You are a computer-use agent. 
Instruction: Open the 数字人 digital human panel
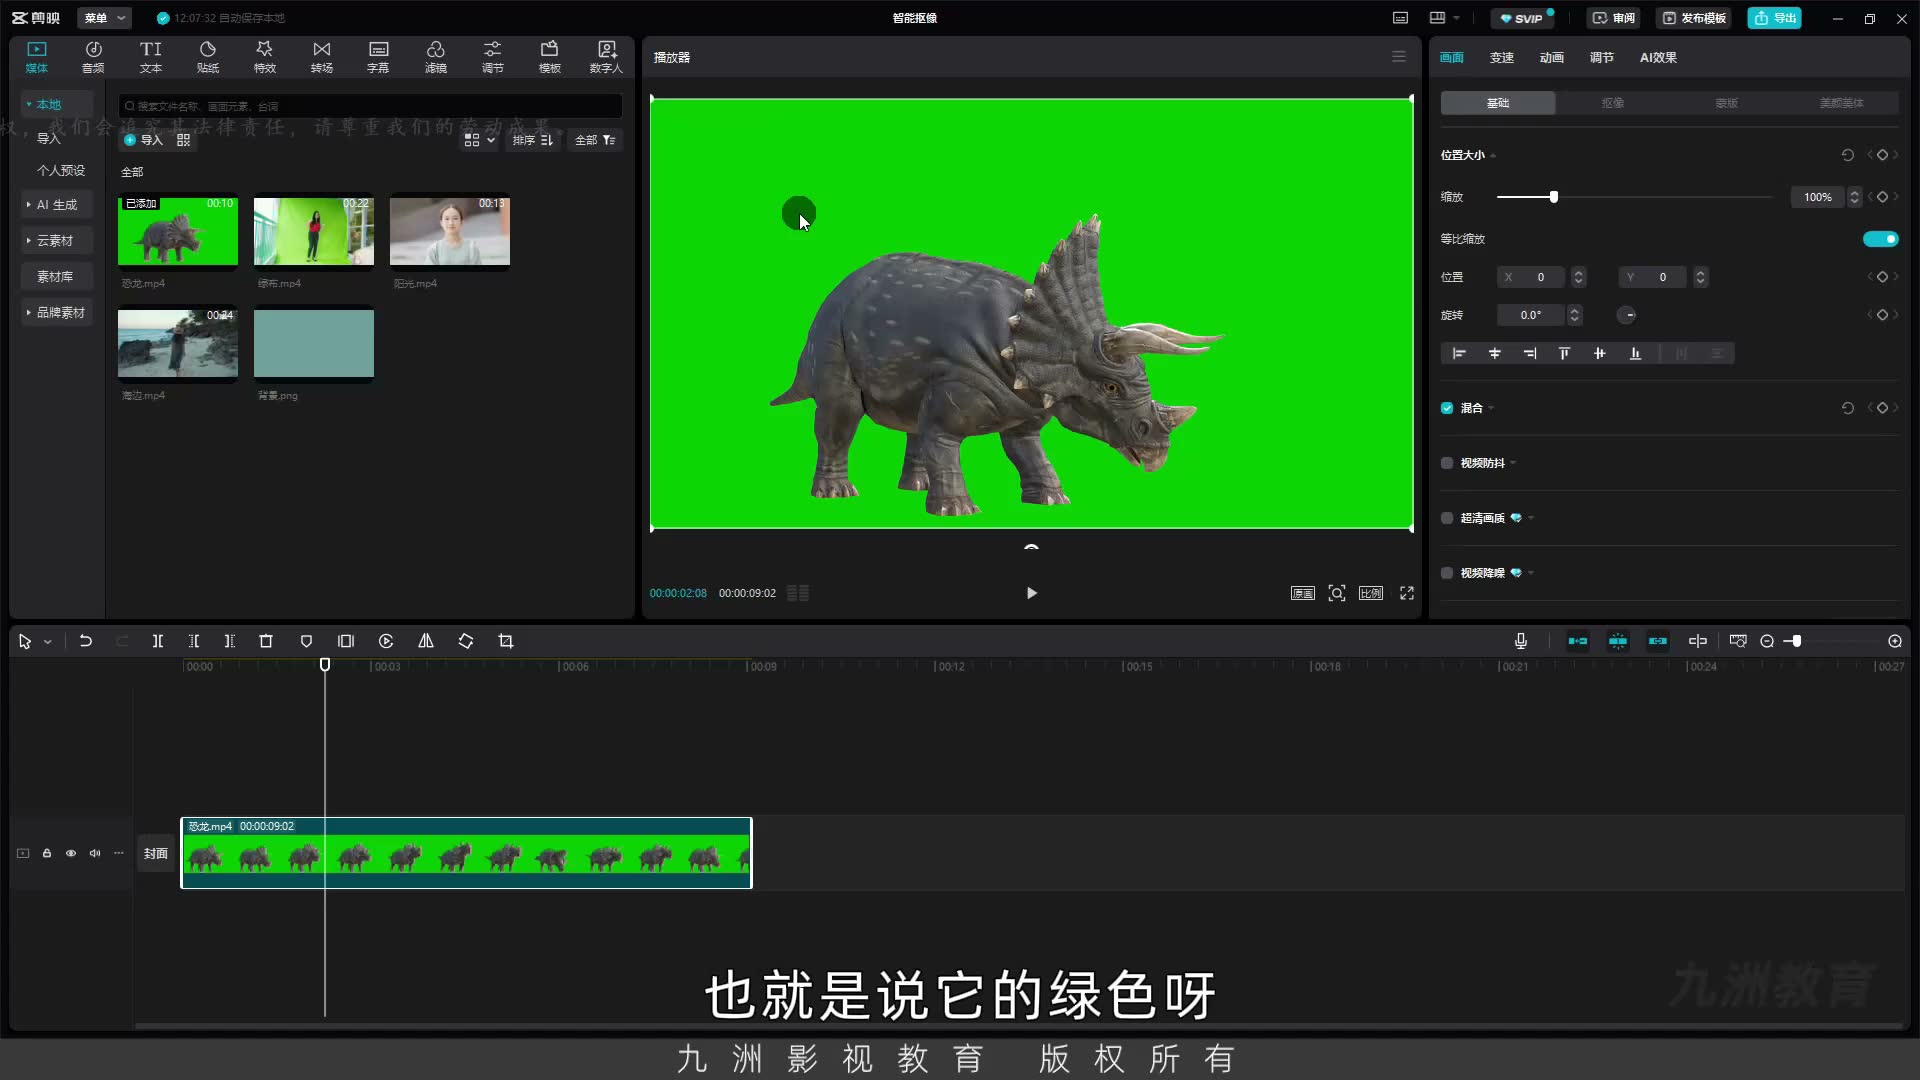coord(606,57)
